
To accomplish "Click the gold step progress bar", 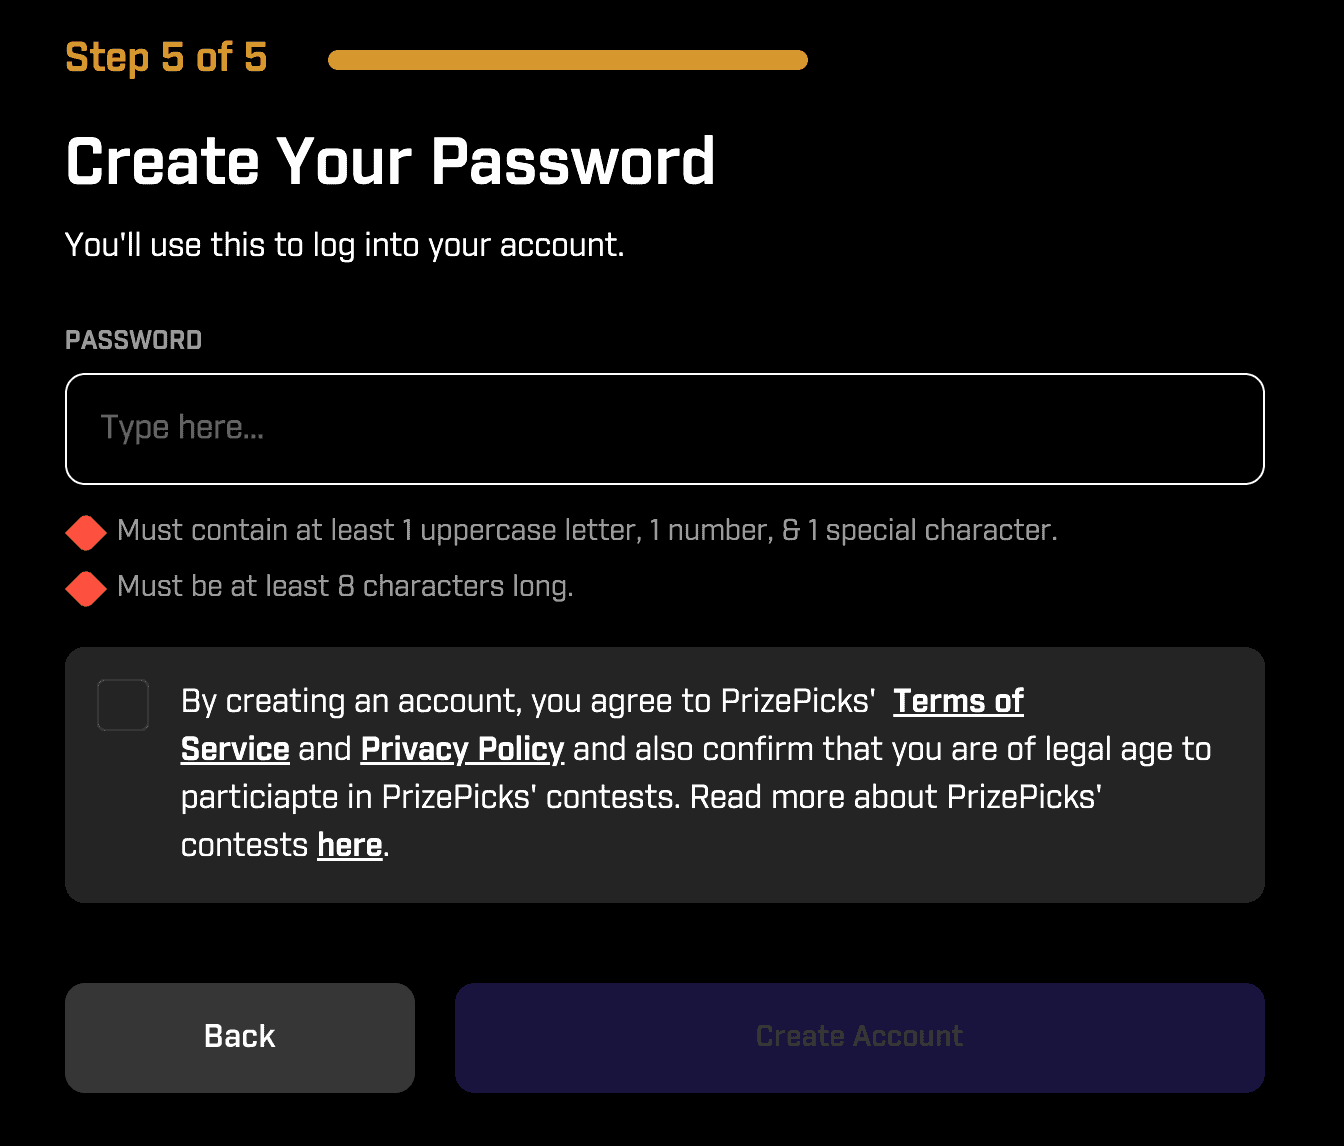I will click(x=568, y=60).
